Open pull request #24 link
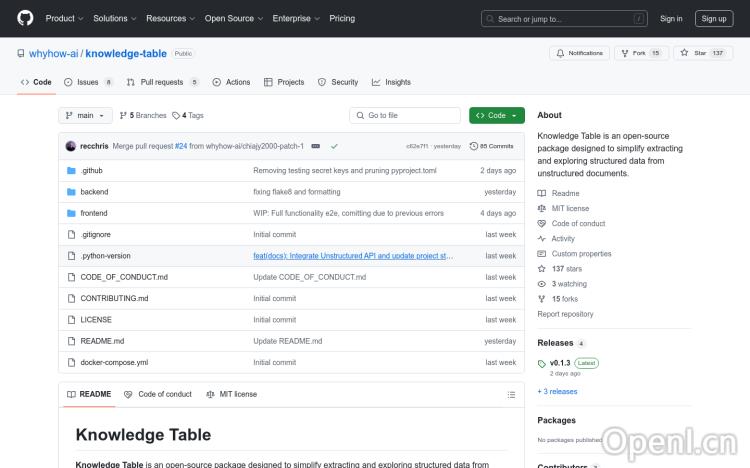This screenshot has height=468, width=750. point(181,146)
